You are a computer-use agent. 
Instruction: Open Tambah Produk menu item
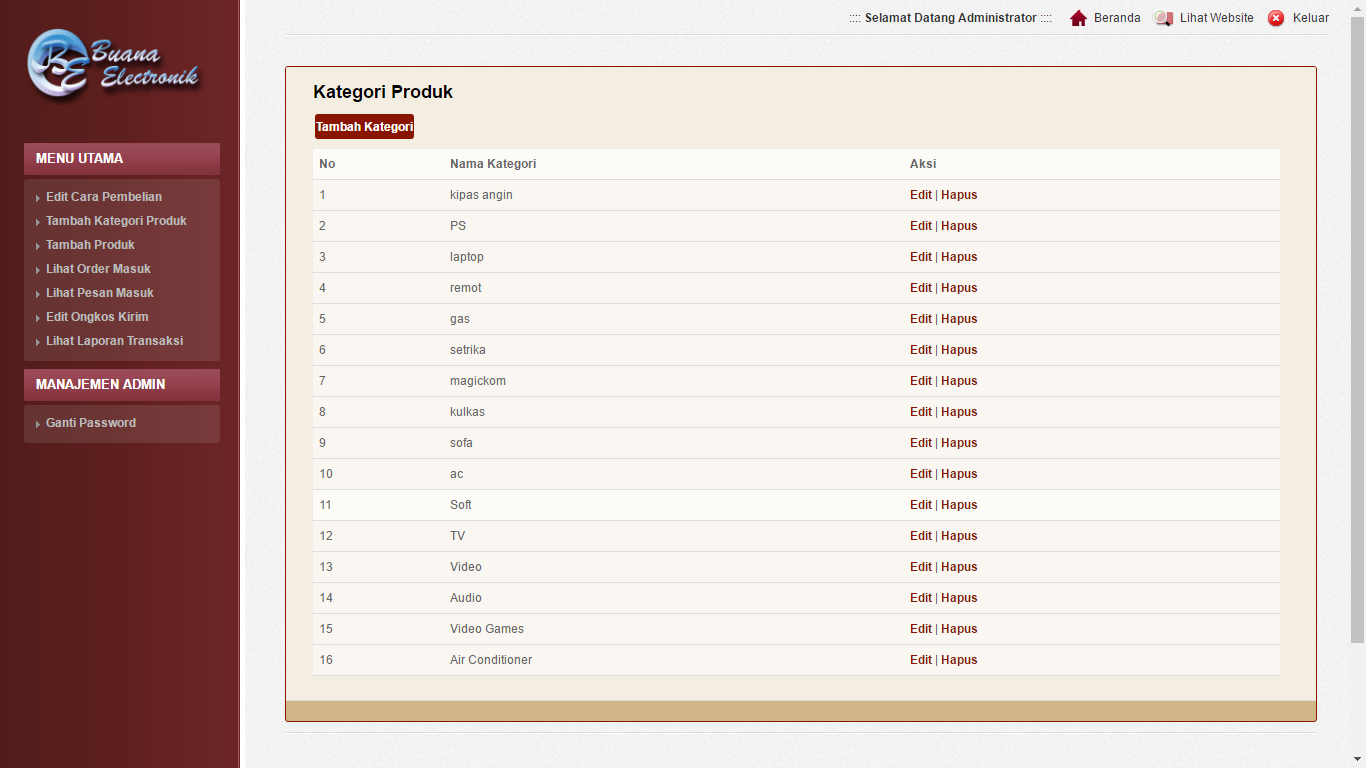click(90, 245)
